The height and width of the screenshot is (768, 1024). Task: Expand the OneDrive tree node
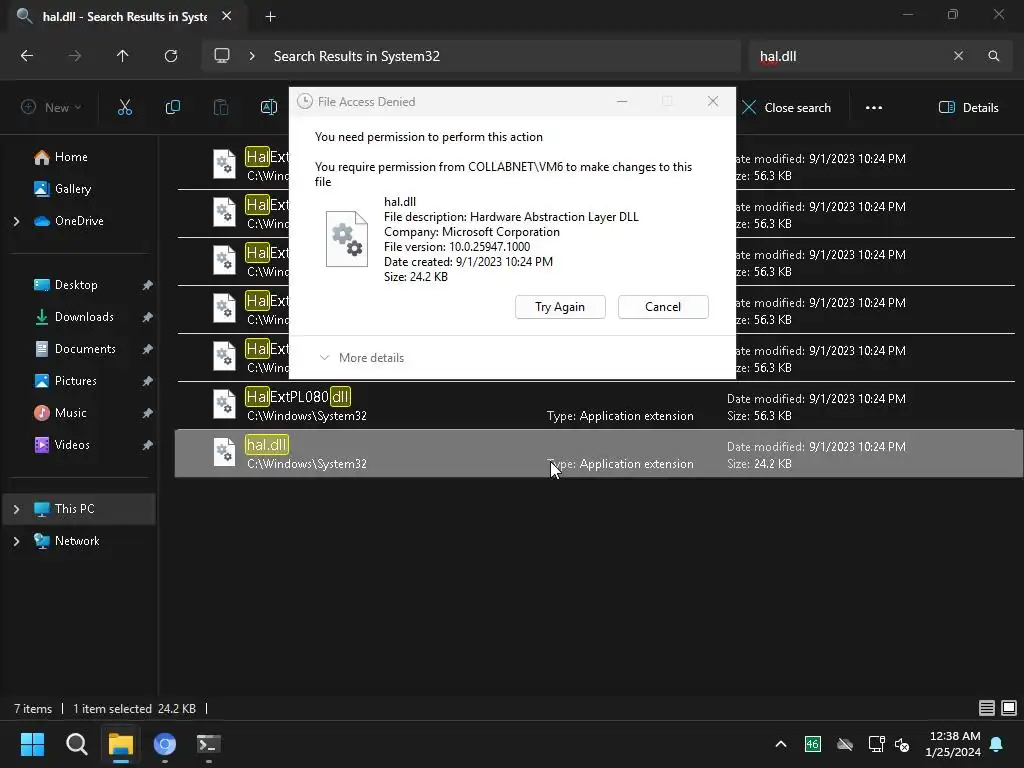(x=16, y=221)
